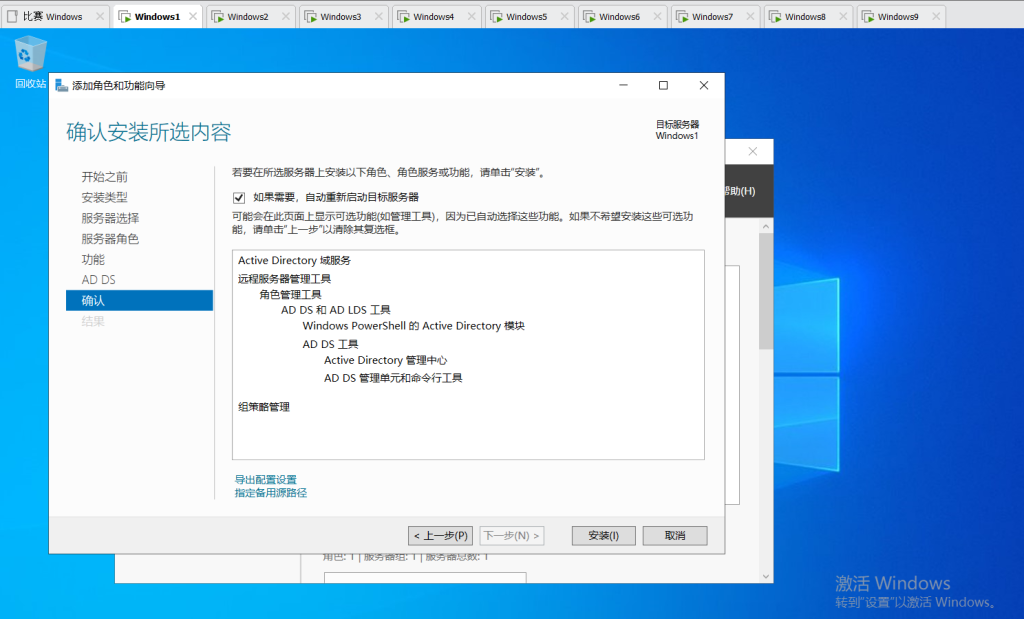Switch to the Windows7 tab
The width and height of the screenshot is (1024, 619).
tap(712, 17)
